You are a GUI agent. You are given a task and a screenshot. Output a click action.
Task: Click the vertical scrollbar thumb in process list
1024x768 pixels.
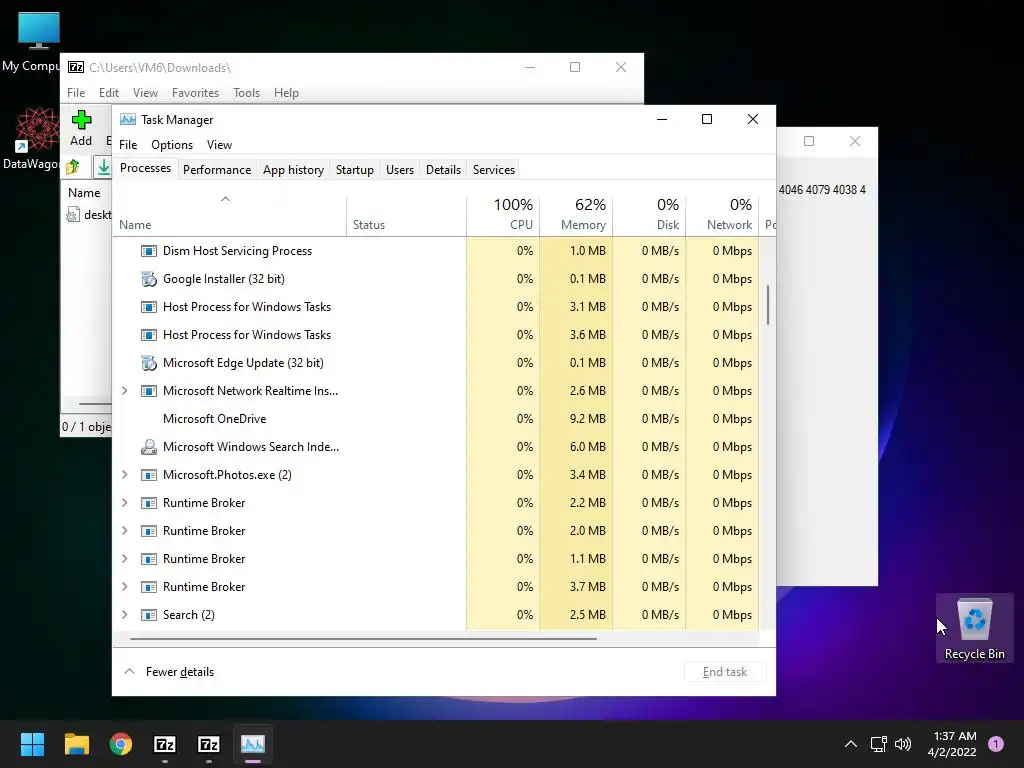point(768,304)
